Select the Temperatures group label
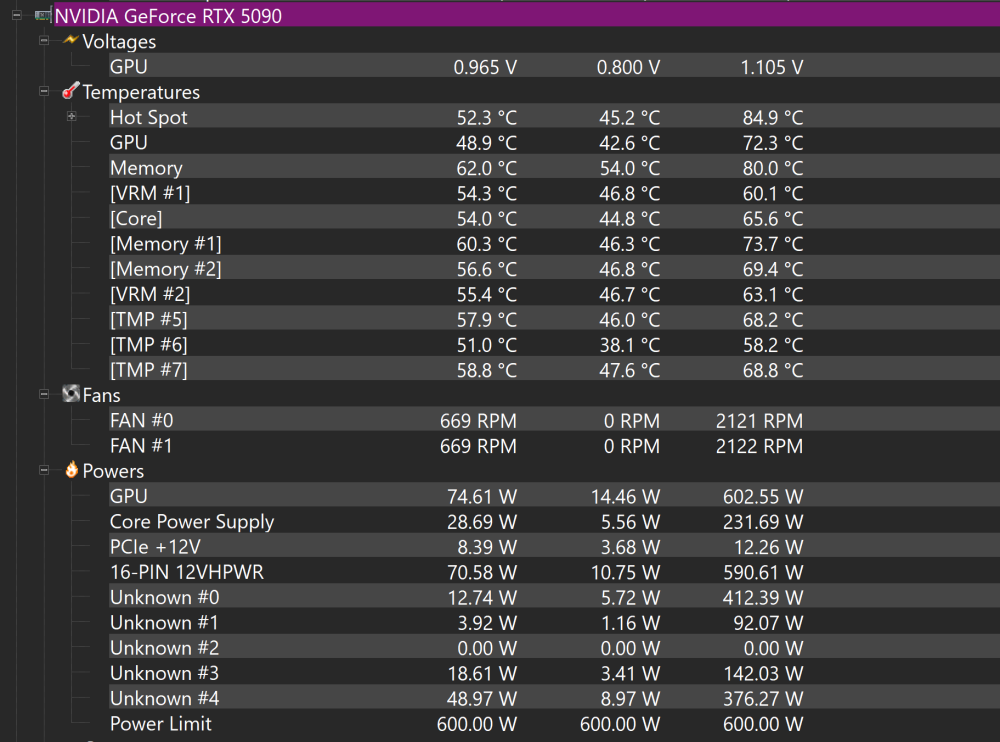The width and height of the screenshot is (1000, 742). 141,92
